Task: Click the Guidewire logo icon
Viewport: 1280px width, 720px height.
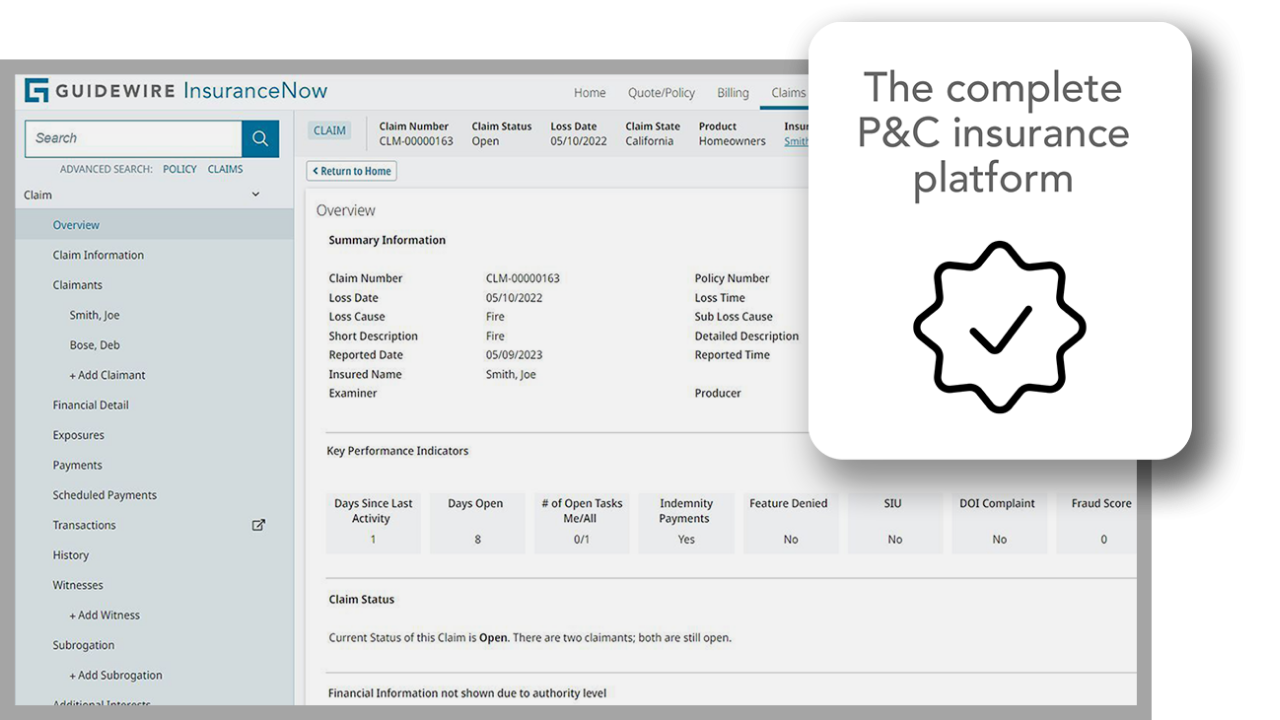Action: tap(37, 91)
